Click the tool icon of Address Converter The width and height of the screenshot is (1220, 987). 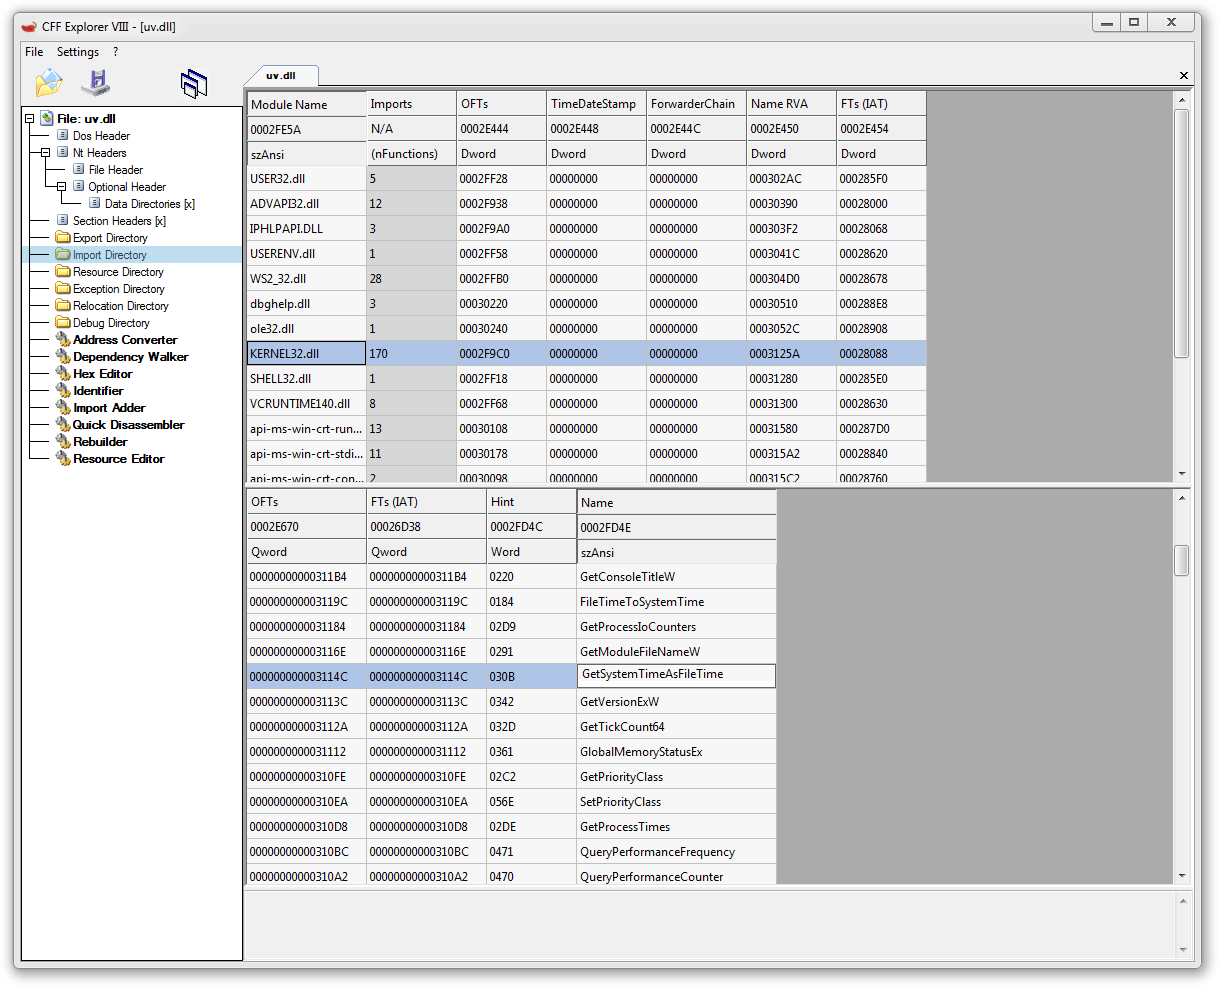coord(63,339)
